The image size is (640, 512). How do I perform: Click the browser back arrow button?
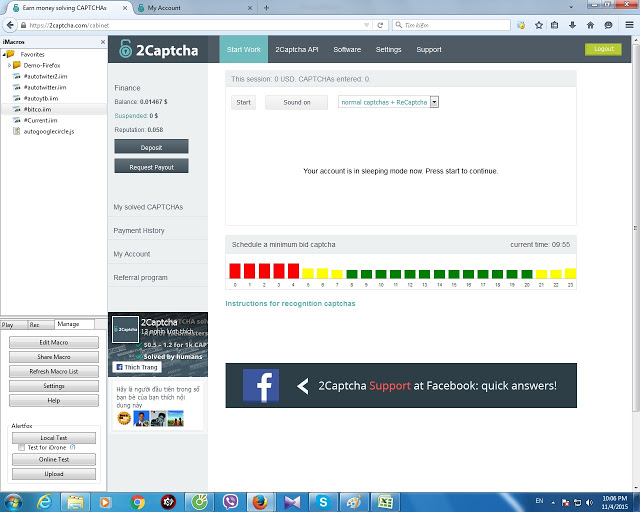tap(10, 25)
